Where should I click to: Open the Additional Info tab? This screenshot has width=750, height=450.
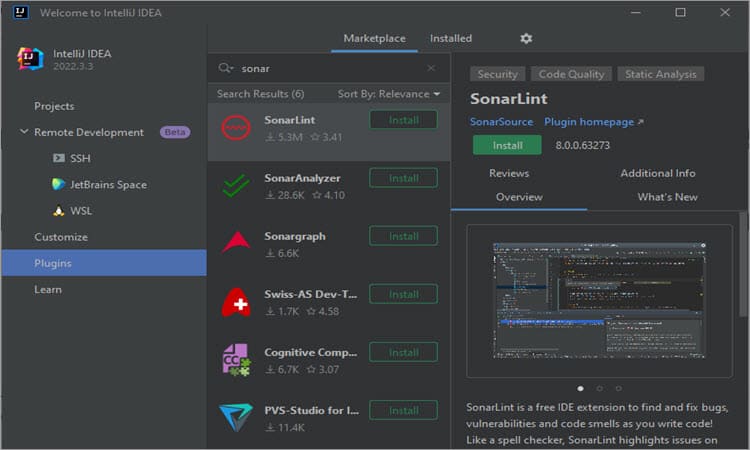[658, 173]
